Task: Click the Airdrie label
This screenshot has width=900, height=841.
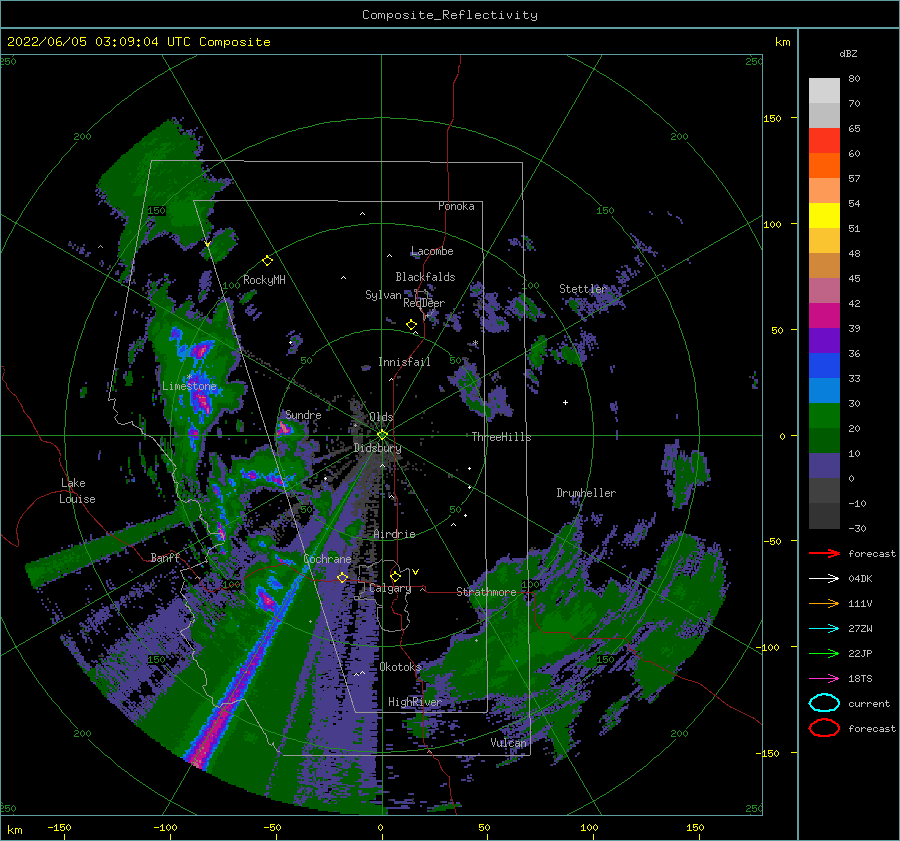Action: pyautogui.click(x=394, y=534)
